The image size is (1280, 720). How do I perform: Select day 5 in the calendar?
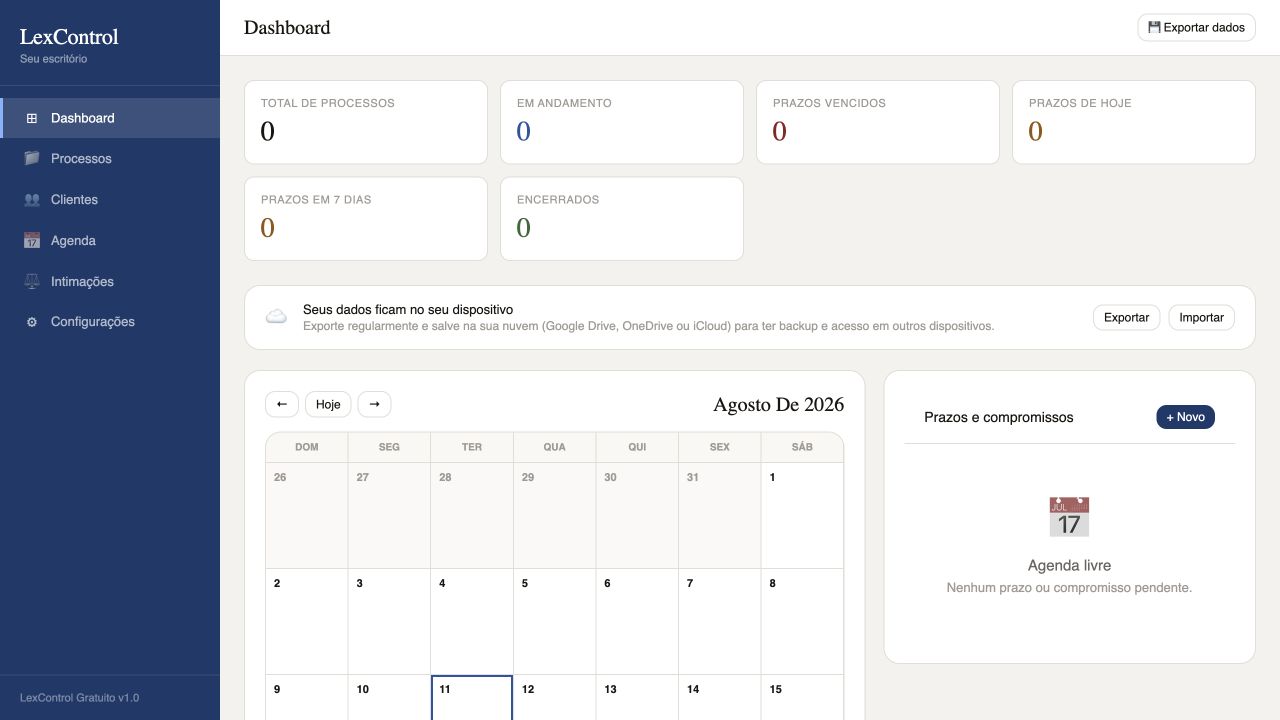[554, 622]
